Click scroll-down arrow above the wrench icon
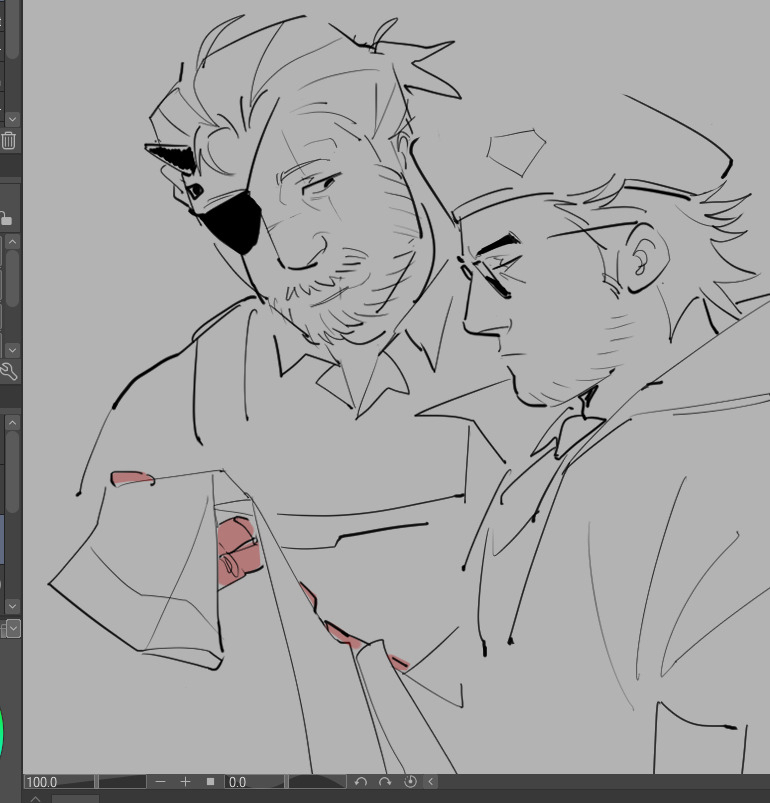This screenshot has height=803, width=770. click(x=12, y=350)
